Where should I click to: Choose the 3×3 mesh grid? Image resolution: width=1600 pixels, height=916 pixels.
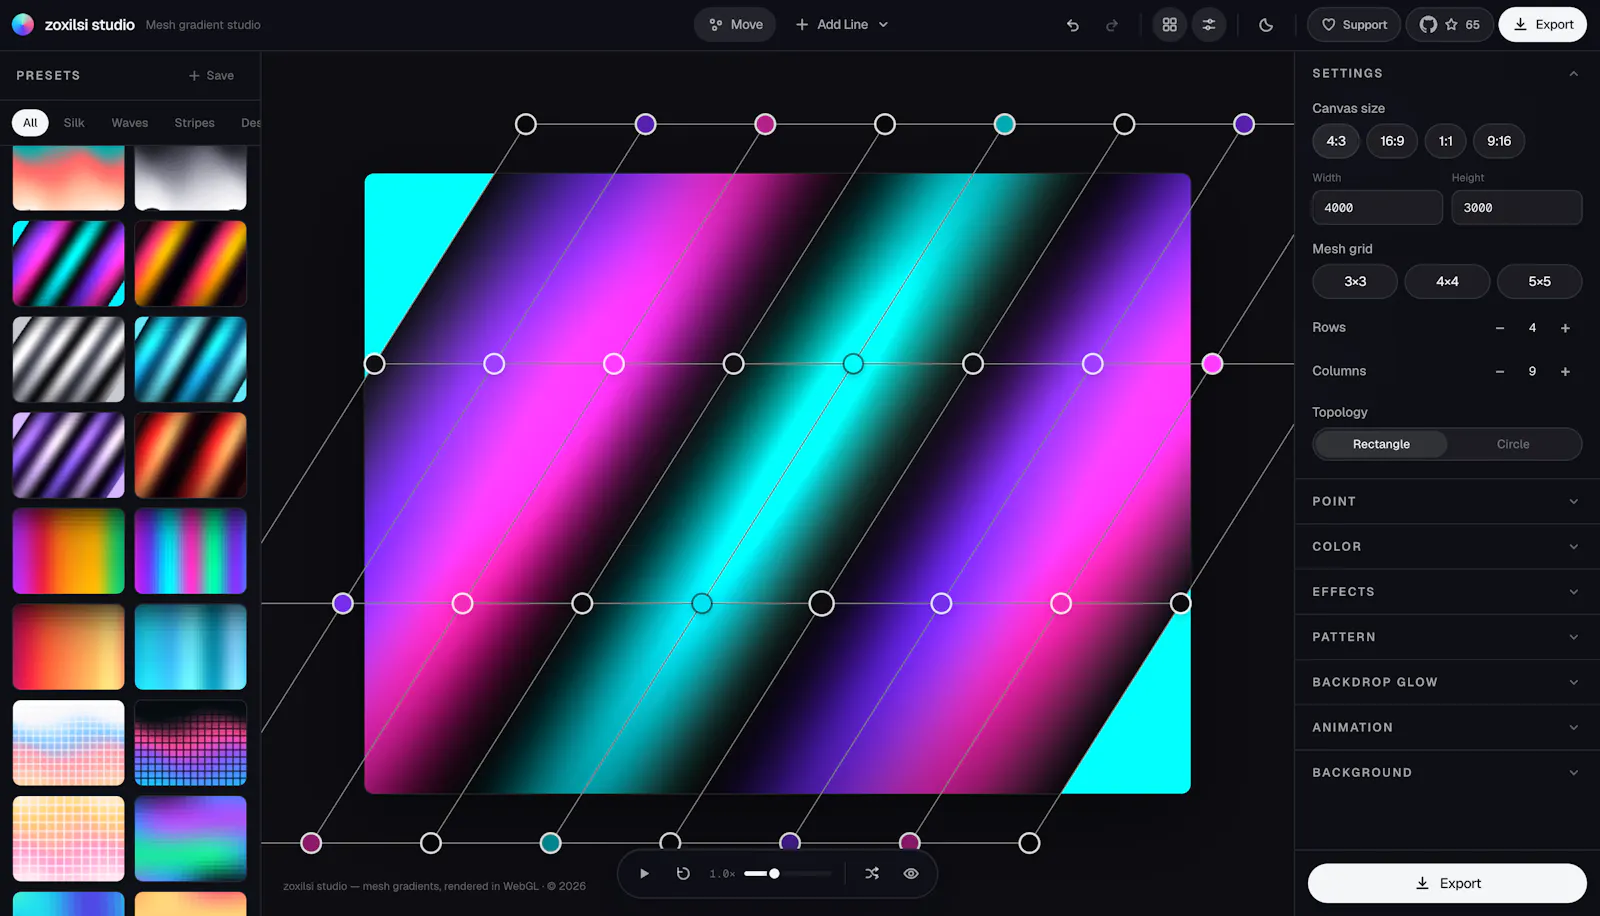point(1355,281)
